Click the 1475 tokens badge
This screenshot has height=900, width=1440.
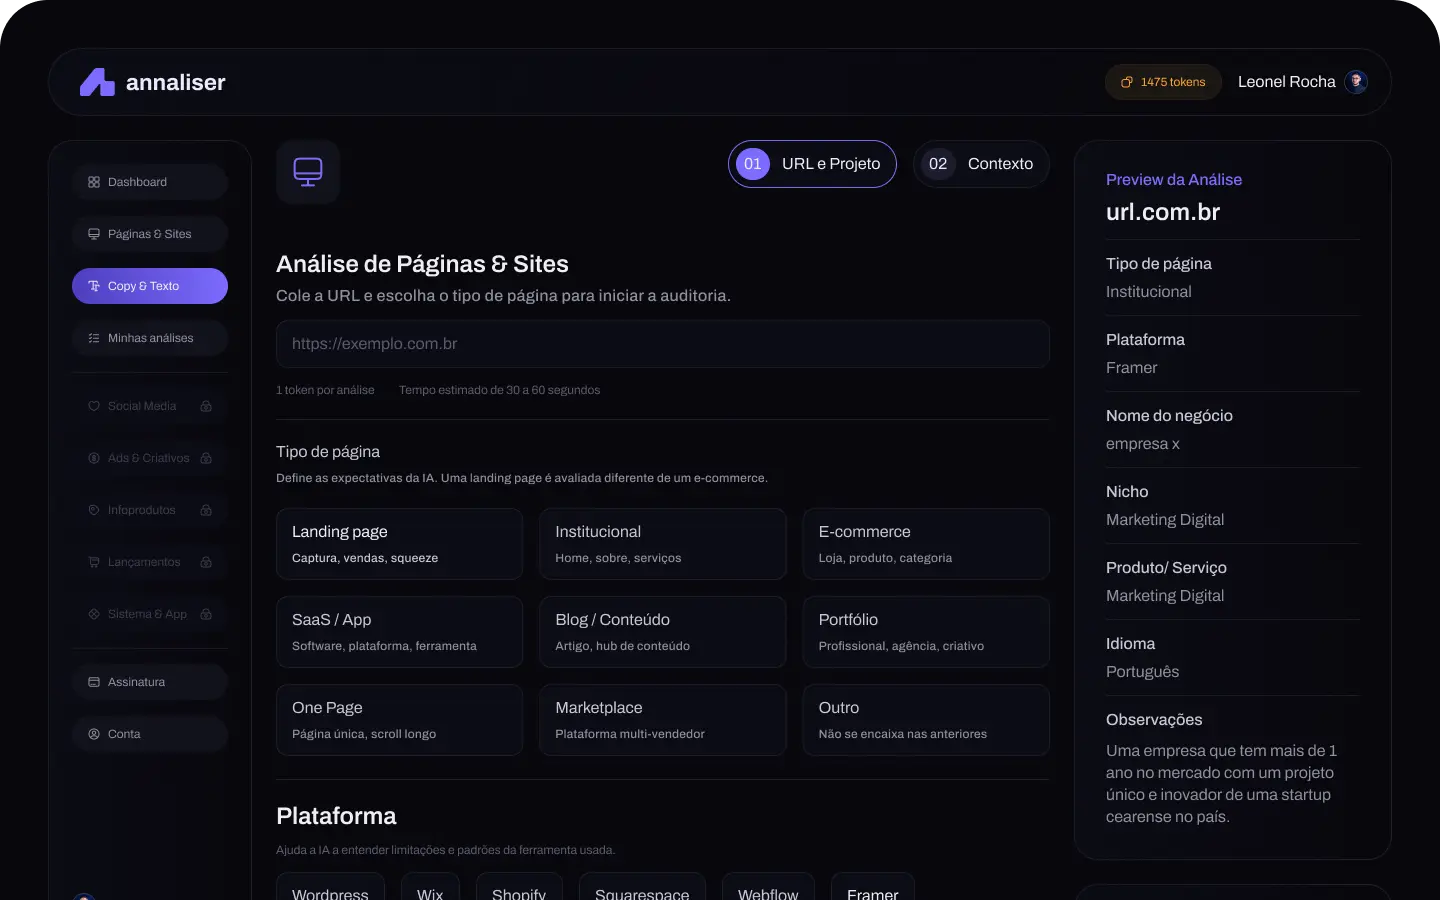point(1163,82)
